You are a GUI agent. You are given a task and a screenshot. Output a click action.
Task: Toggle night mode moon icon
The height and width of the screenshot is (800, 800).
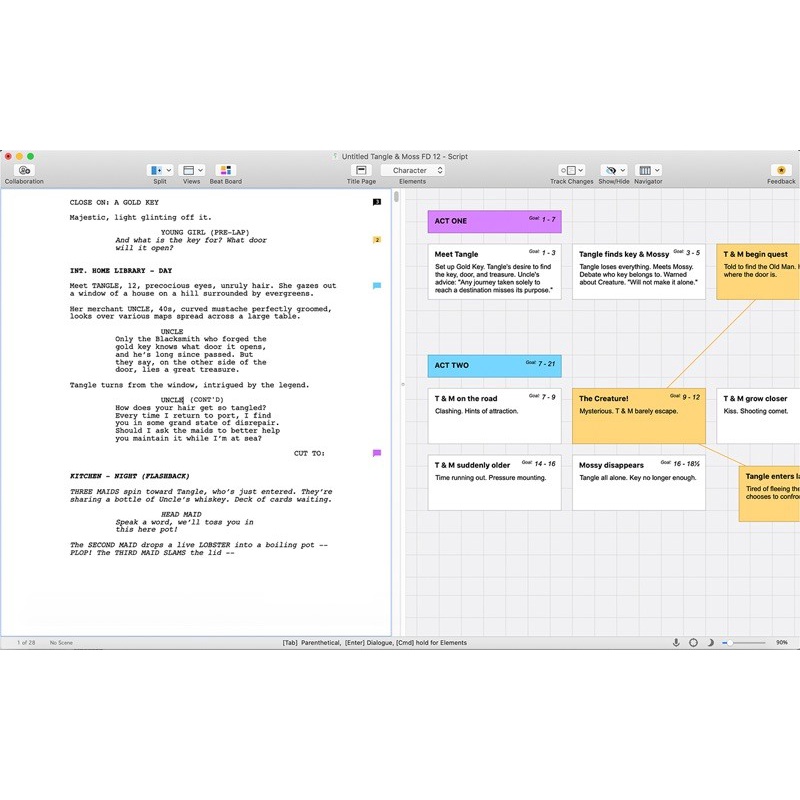710,642
